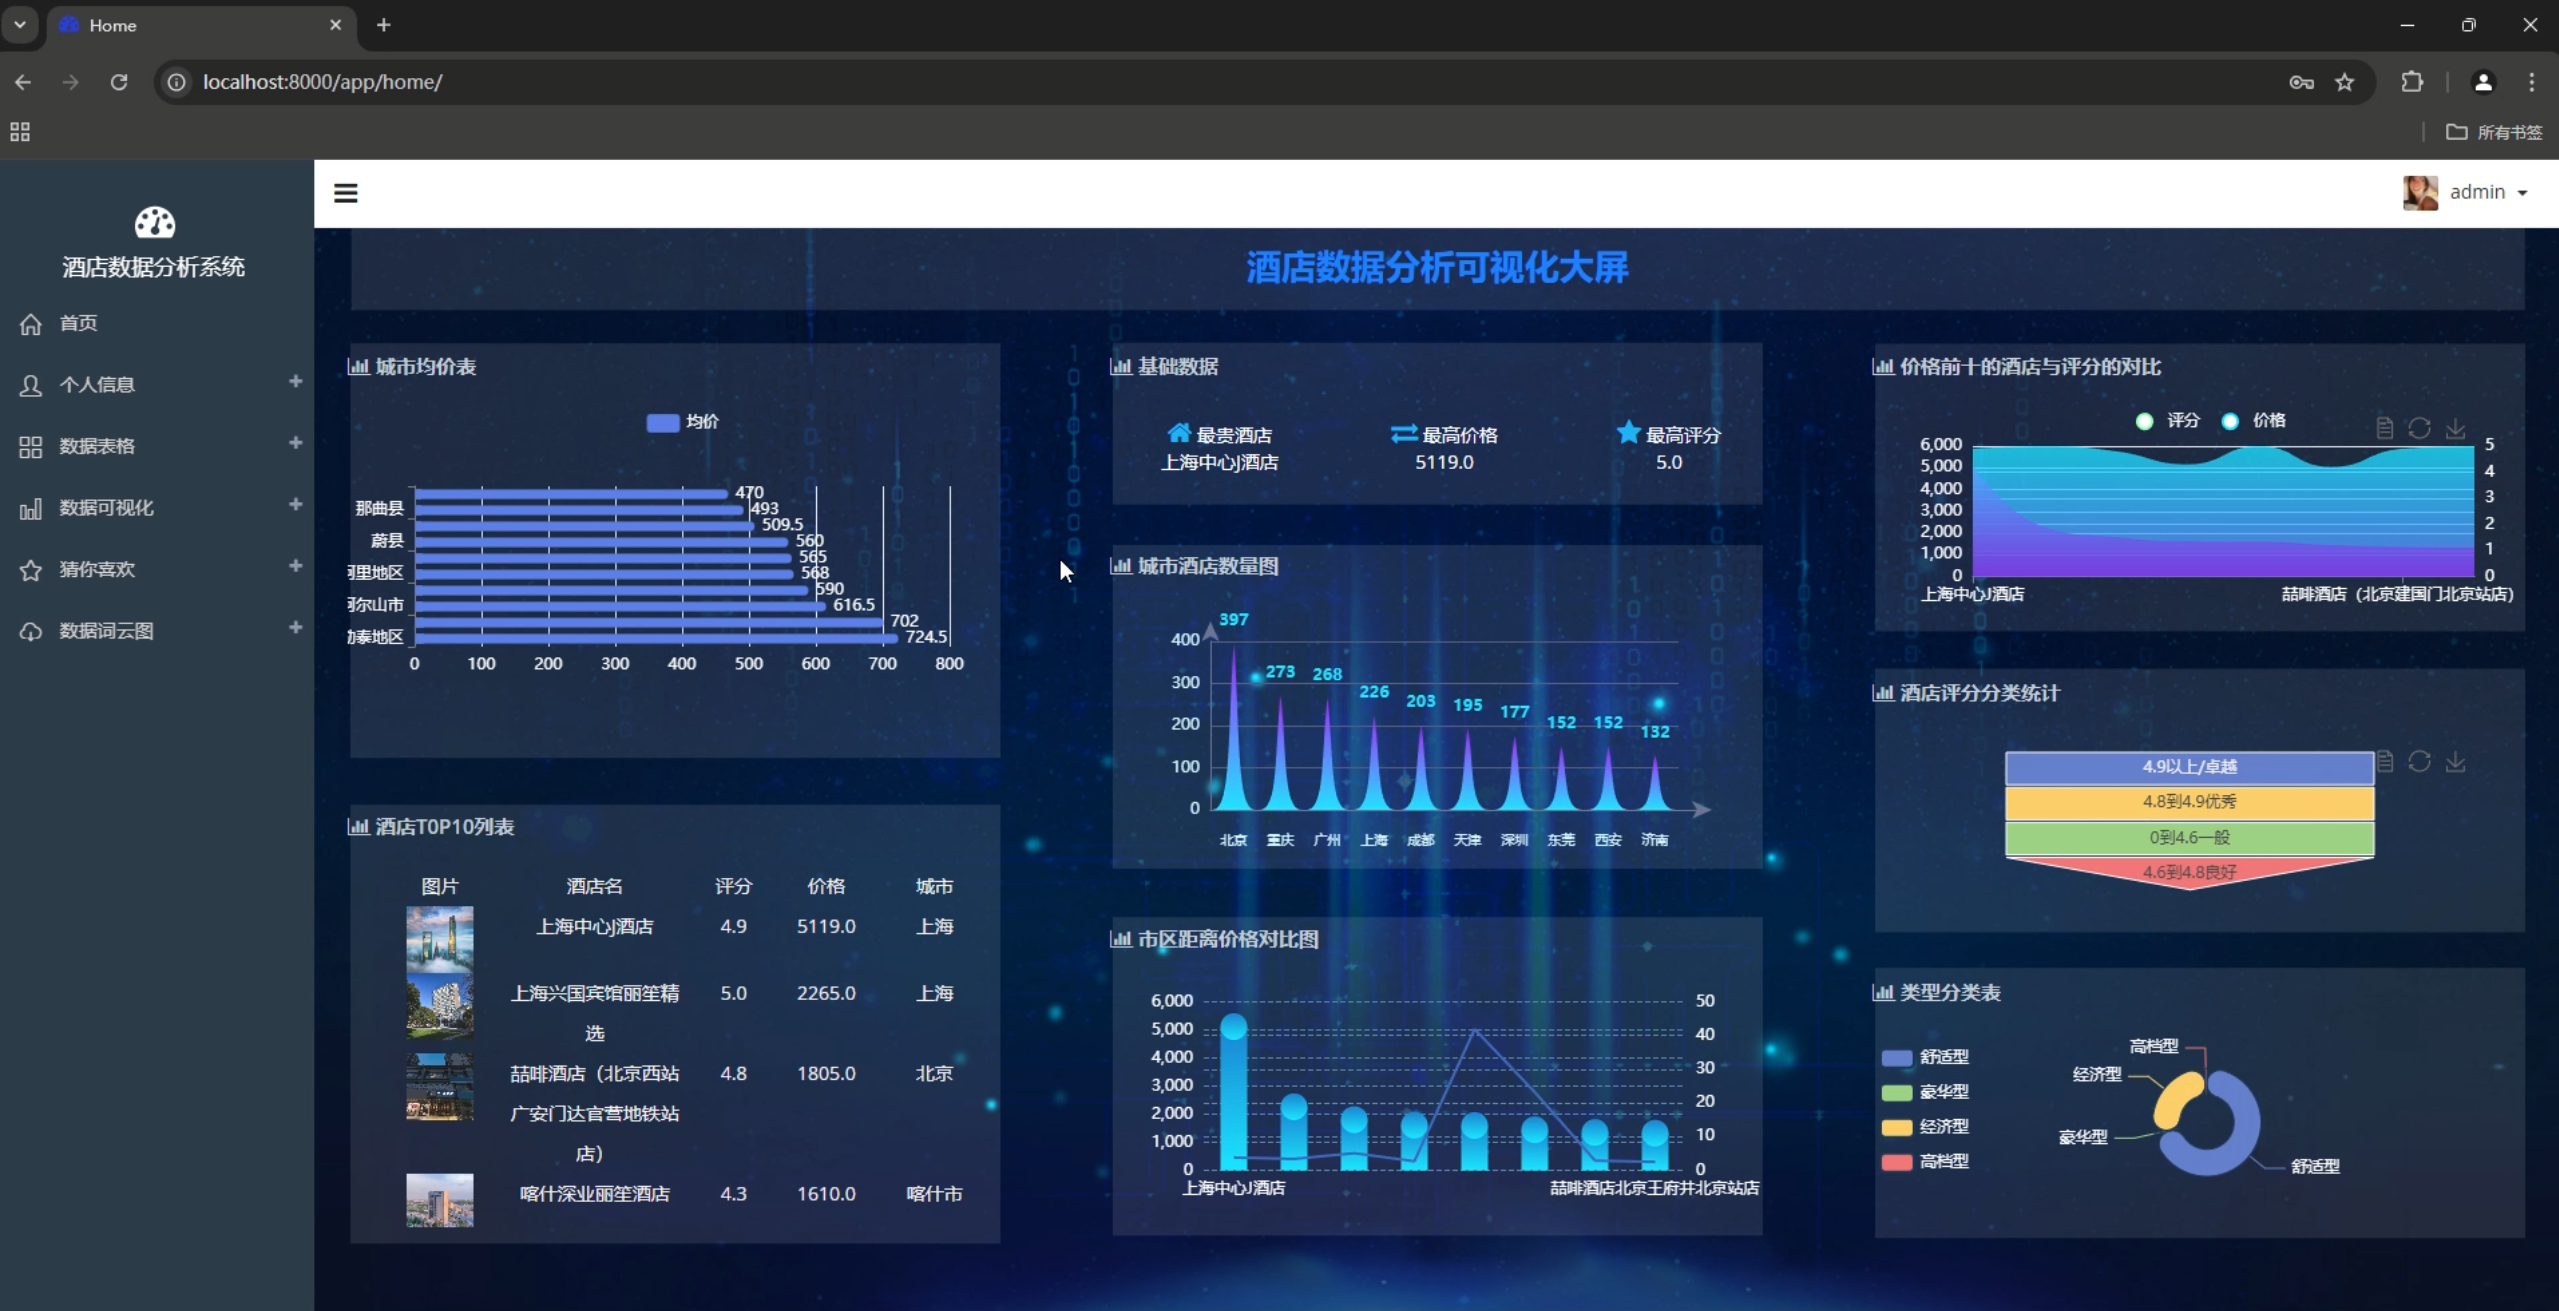2559x1311 pixels.
Task: Open Chrome three-dot menu
Action: (2532, 82)
